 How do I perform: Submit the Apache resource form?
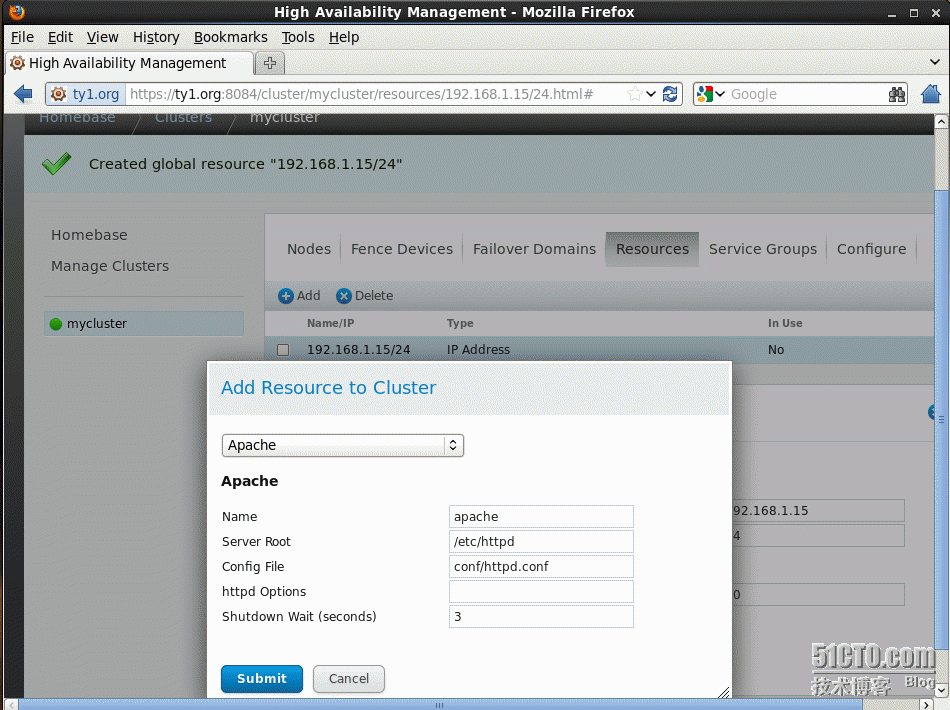pyautogui.click(x=262, y=678)
